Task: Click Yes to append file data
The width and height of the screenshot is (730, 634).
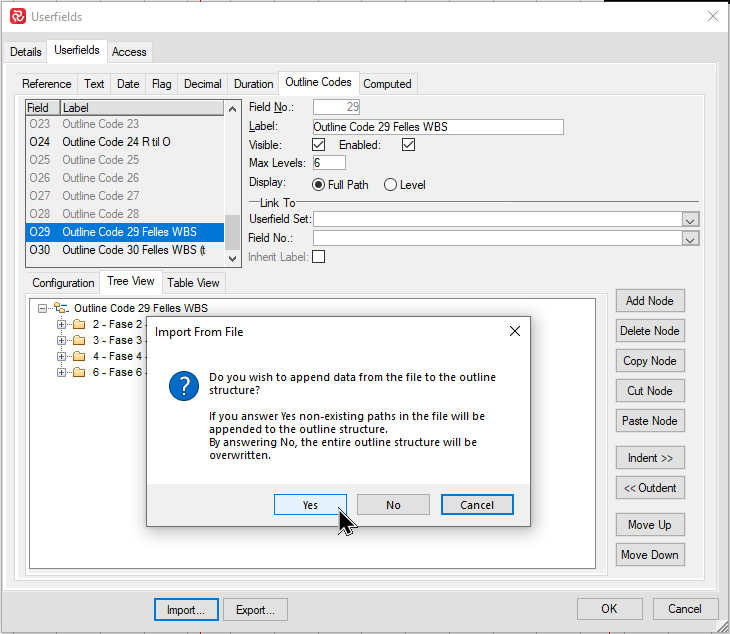Action: click(310, 505)
